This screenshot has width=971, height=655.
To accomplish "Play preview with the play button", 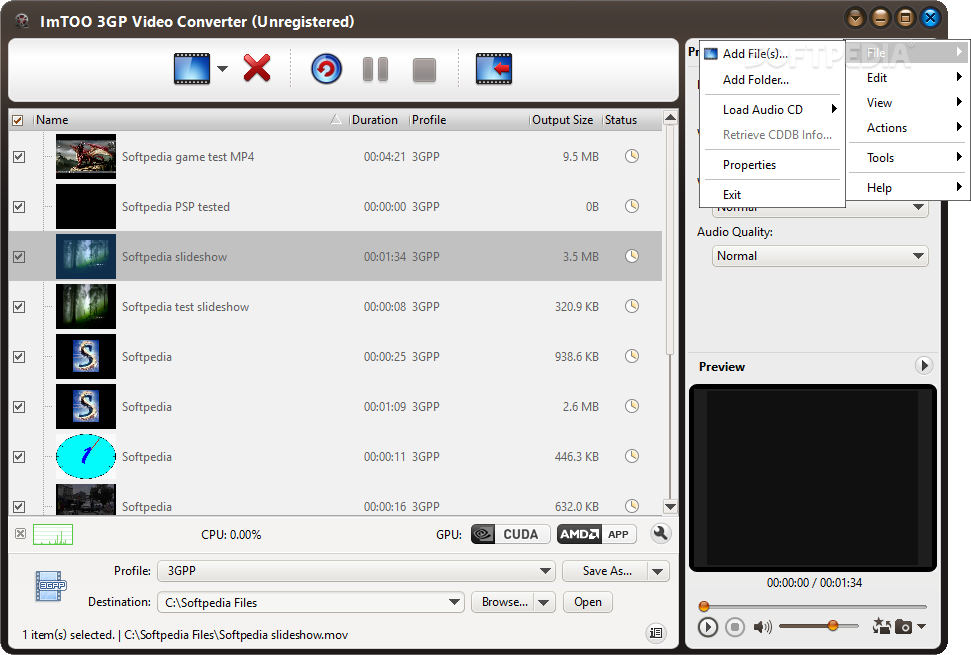I will 708,627.
